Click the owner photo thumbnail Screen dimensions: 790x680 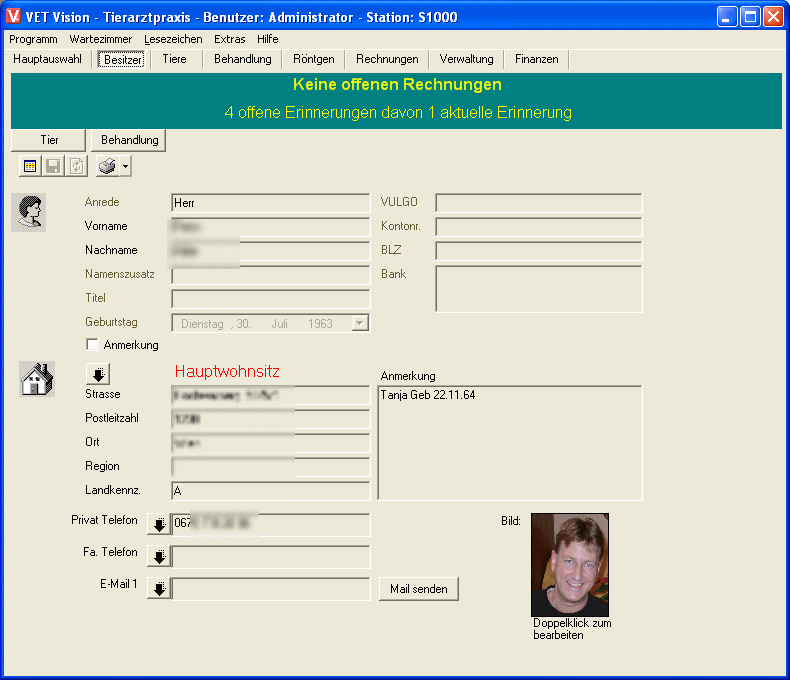point(570,565)
